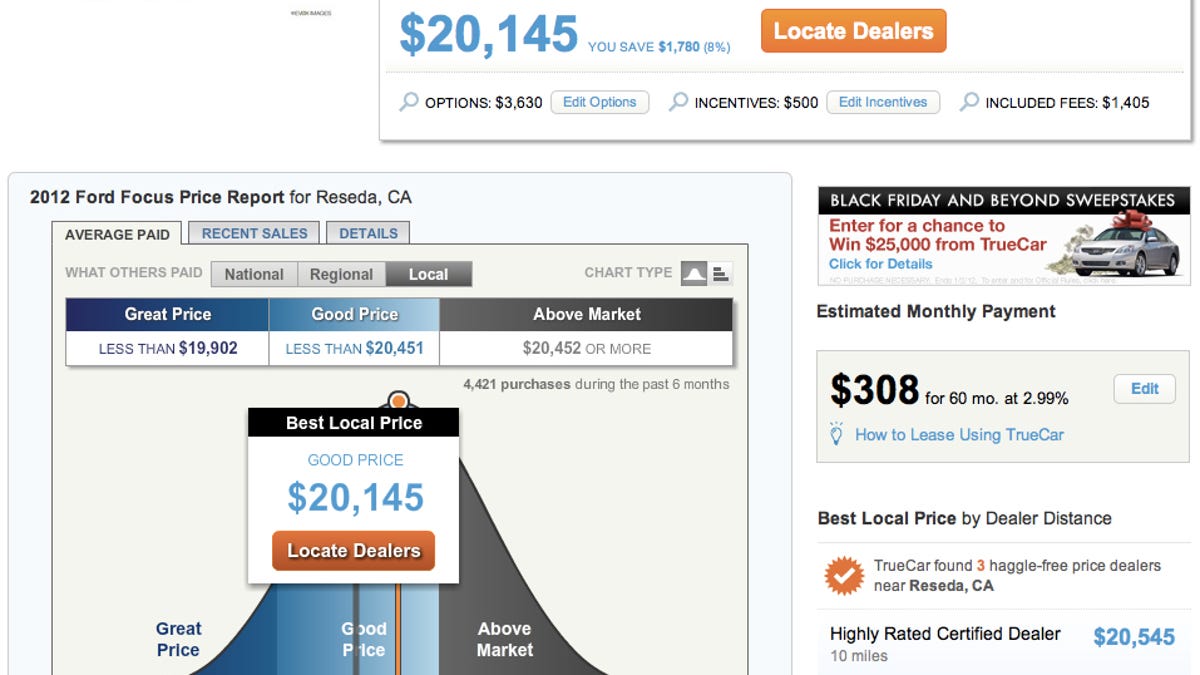This screenshot has height=675, width=1200.
Task: Click the Edit Incentives button
Action: tap(883, 102)
